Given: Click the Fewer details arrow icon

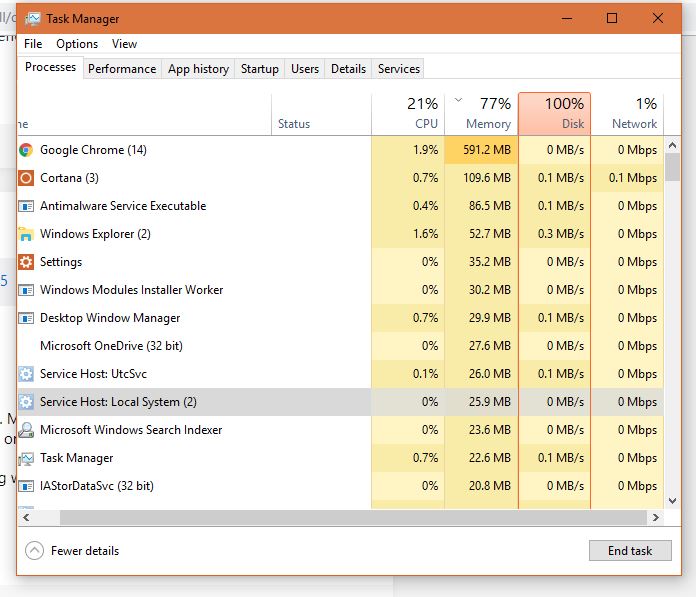Looking at the screenshot, I should pyautogui.click(x=35, y=550).
